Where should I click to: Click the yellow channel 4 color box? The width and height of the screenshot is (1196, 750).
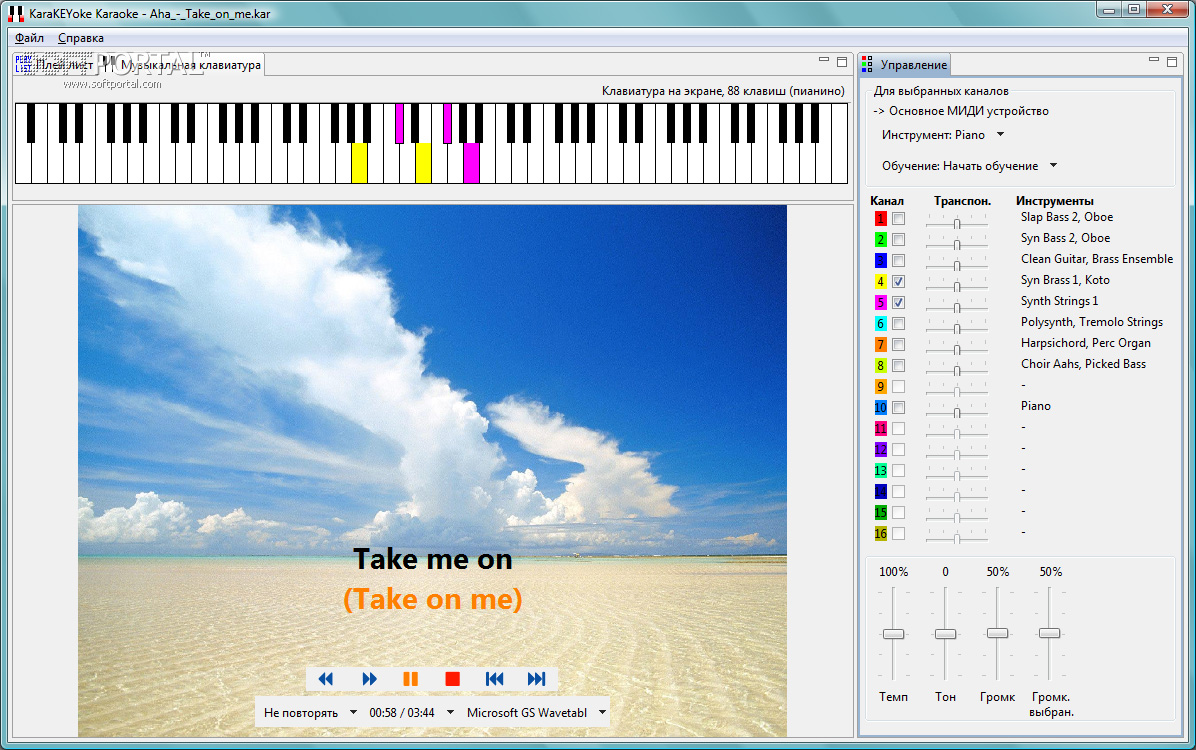[x=880, y=282]
